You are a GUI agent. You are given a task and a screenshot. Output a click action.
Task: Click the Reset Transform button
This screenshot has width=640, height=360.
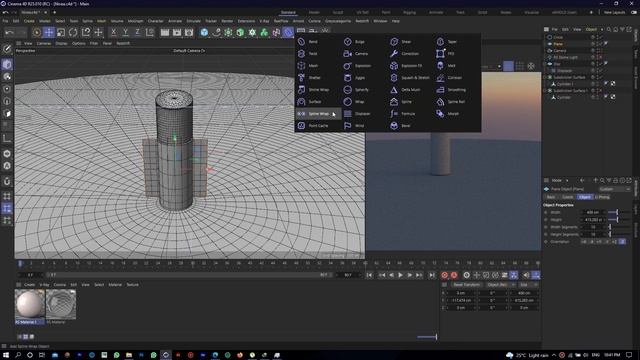[x=467, y=284]
